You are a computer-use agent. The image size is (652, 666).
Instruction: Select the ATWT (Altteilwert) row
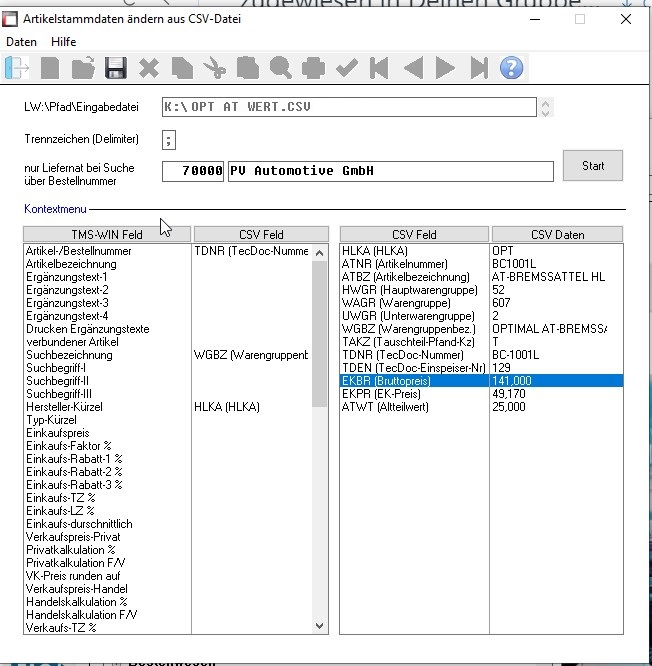pos(481,407)
